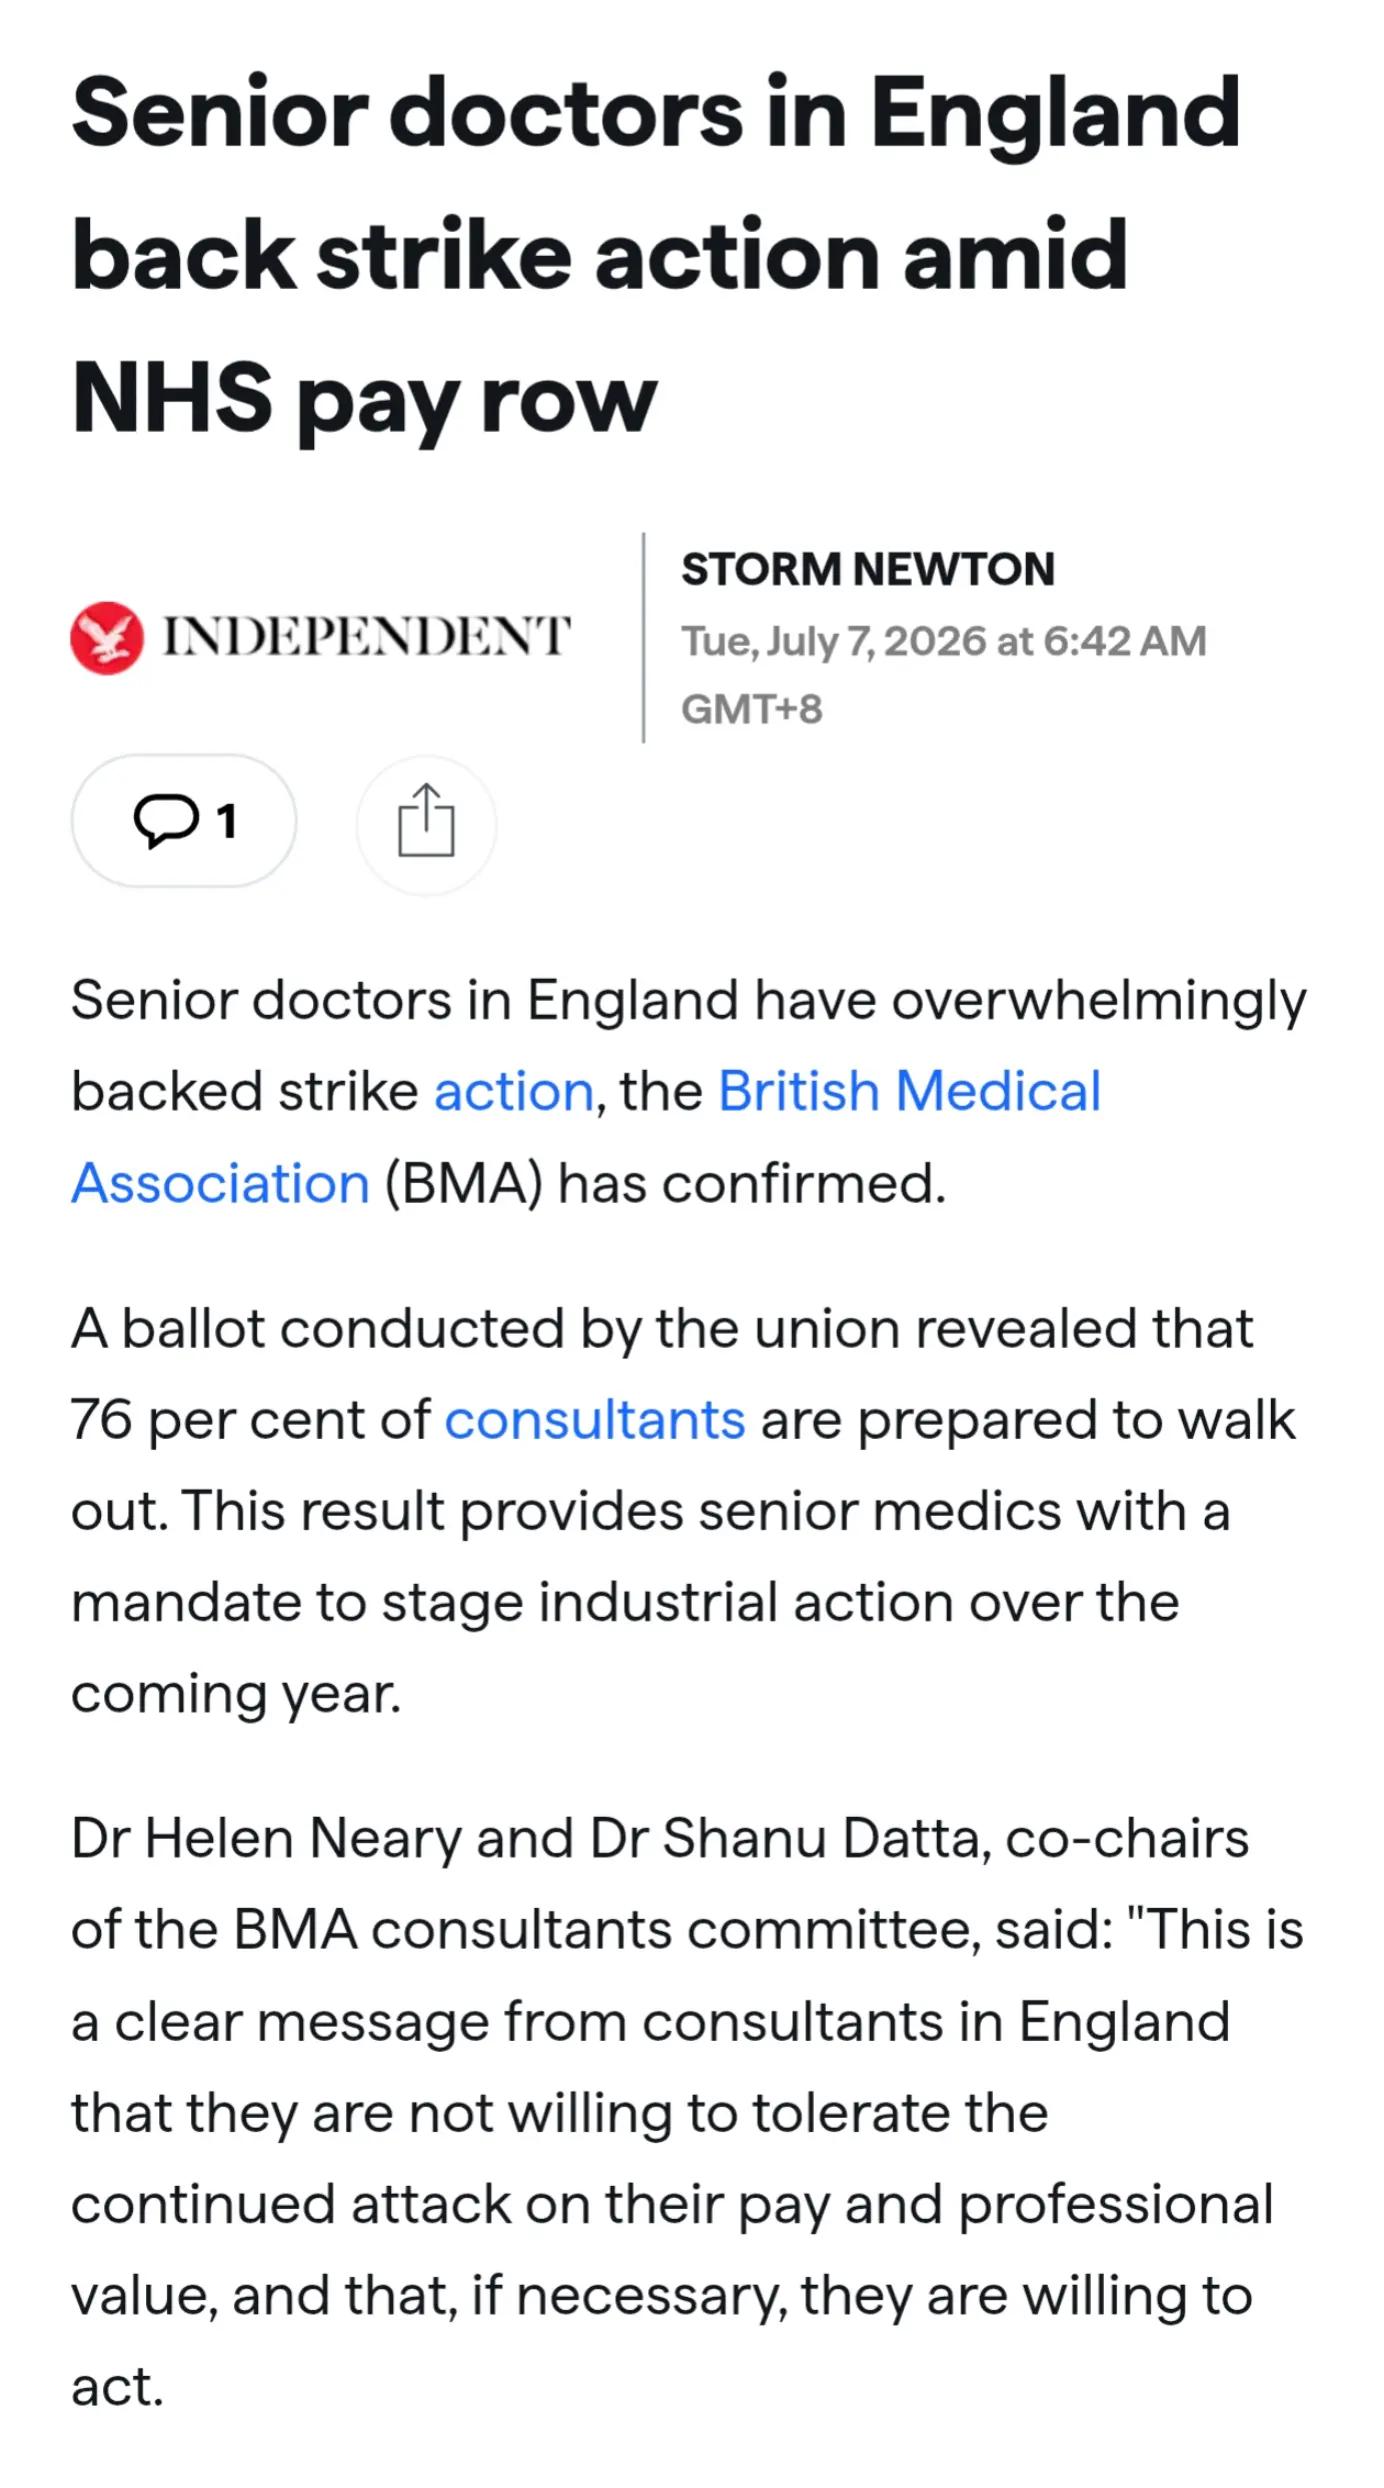Viewport: 1384px width, 2488px height.
Task: Click the comment count number 1
Action: tap(227, 822)
